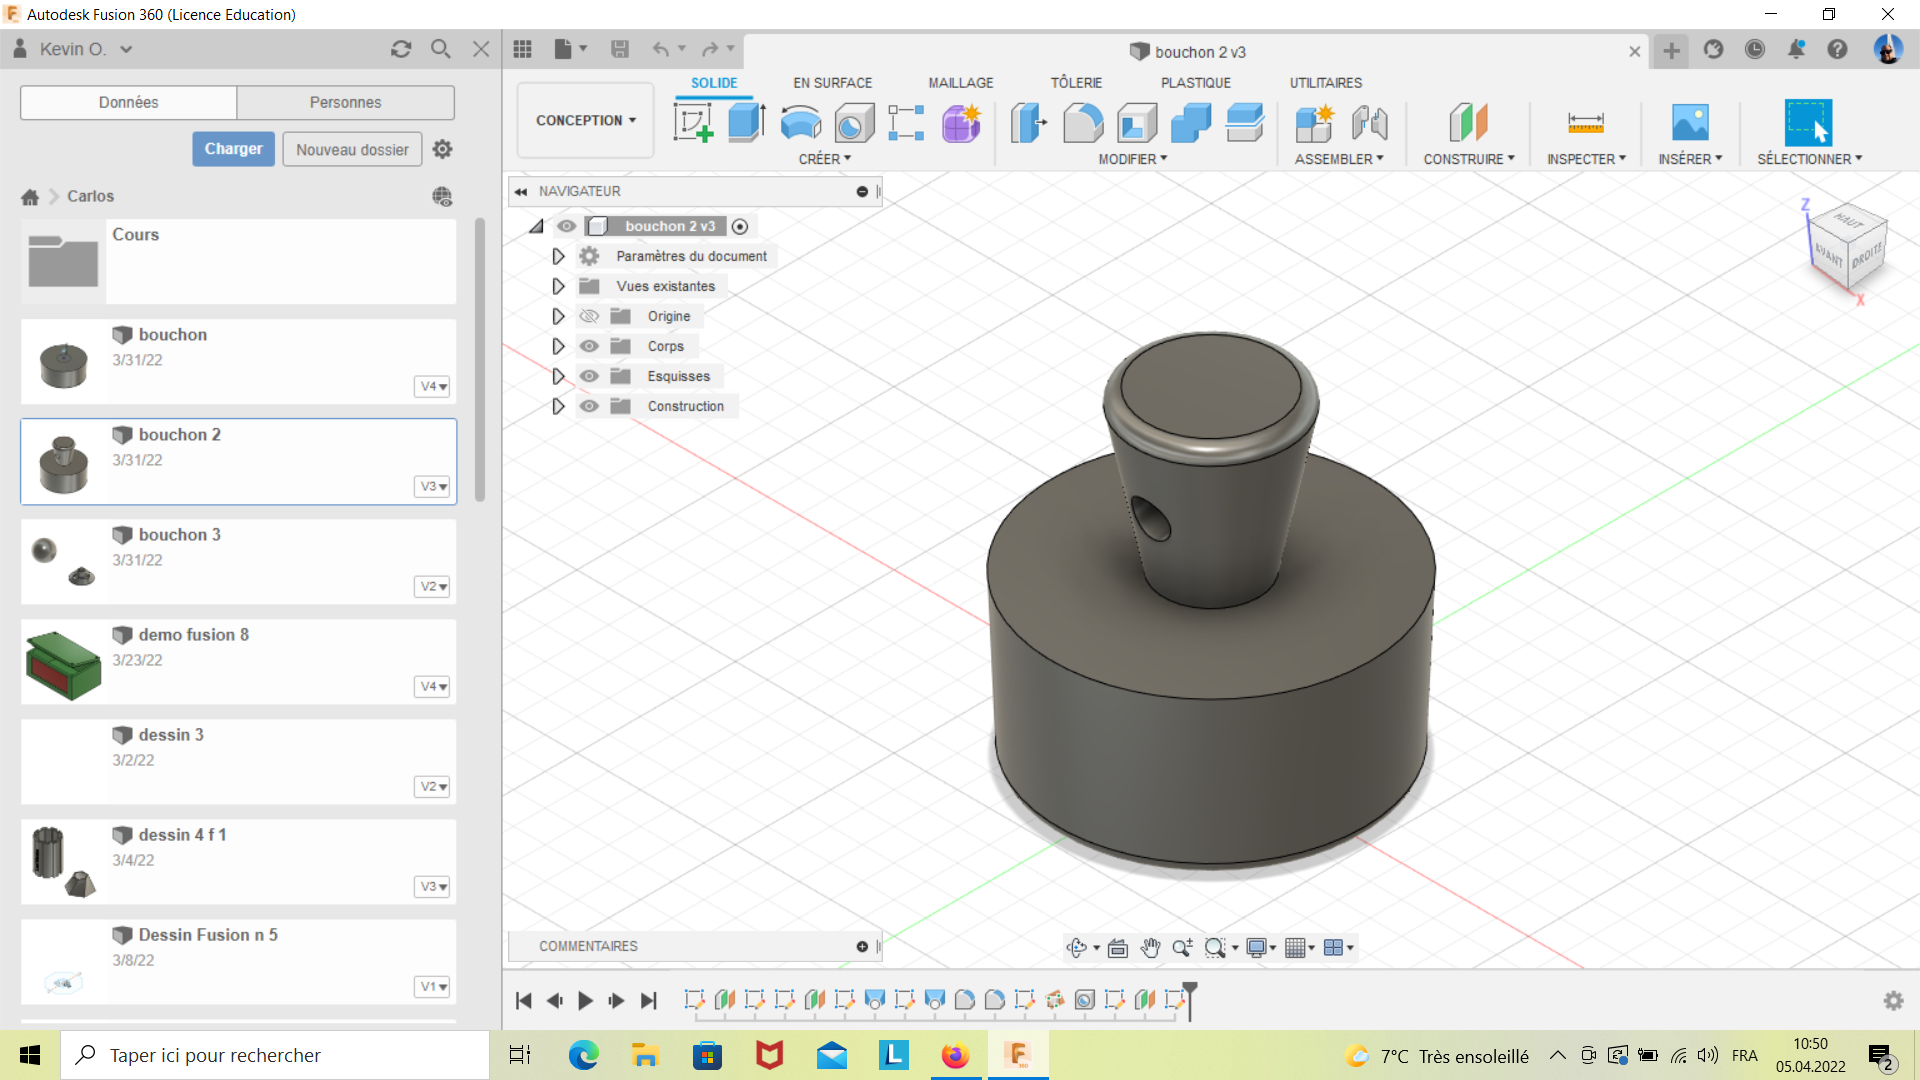This screenshot has width=1920, height=1080.
Task: Open the Measure tool under Inspecter
Action: (1585, 123)
